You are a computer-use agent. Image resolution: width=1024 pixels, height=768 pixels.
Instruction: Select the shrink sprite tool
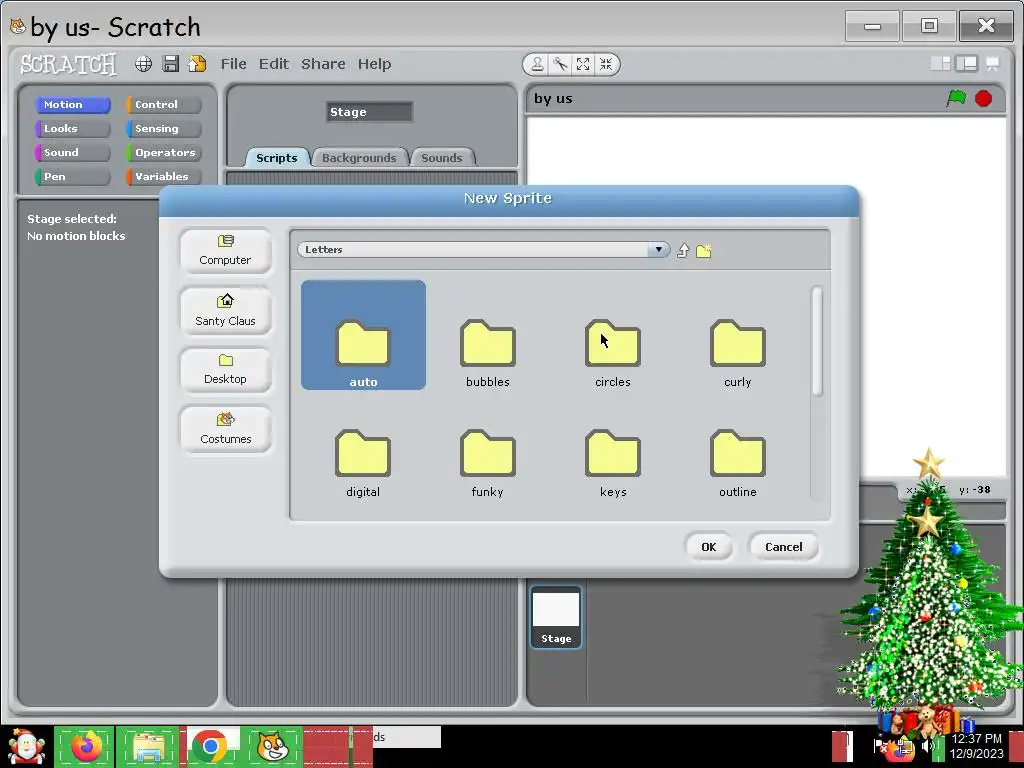(x=606, y=64)
